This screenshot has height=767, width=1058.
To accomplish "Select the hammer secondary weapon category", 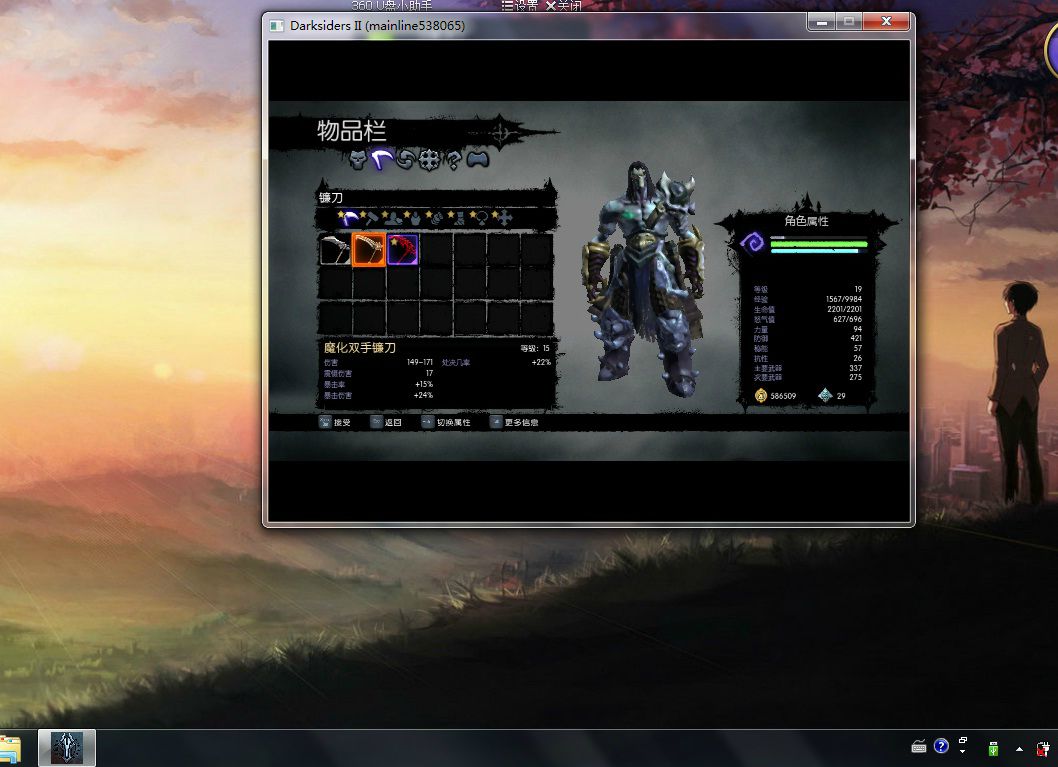I will tap(370, 218).
